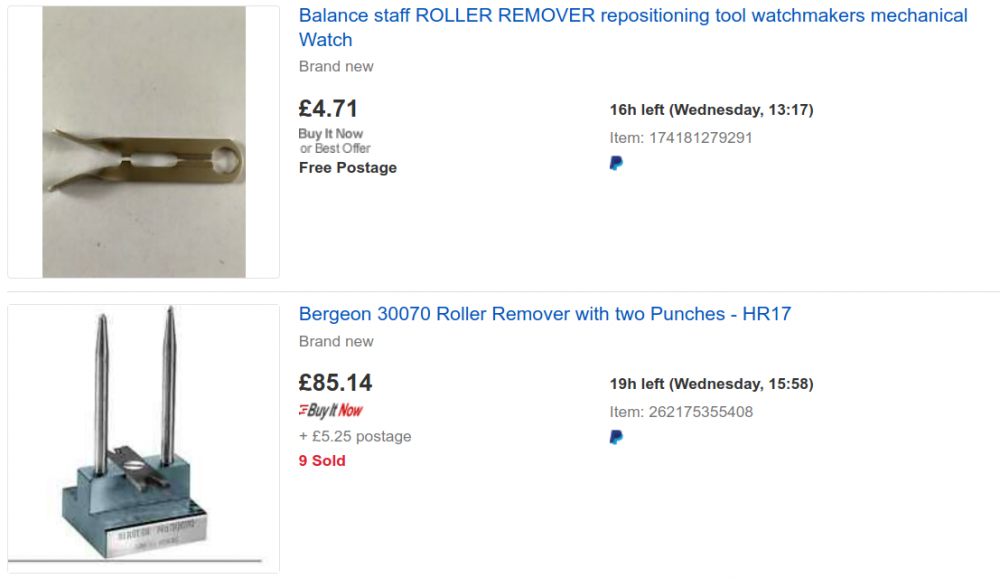Screen dimensions: 1000x579
Task: Open the Balance staff ROLLER REMOVER listing title
Action: tap(633, 27)
